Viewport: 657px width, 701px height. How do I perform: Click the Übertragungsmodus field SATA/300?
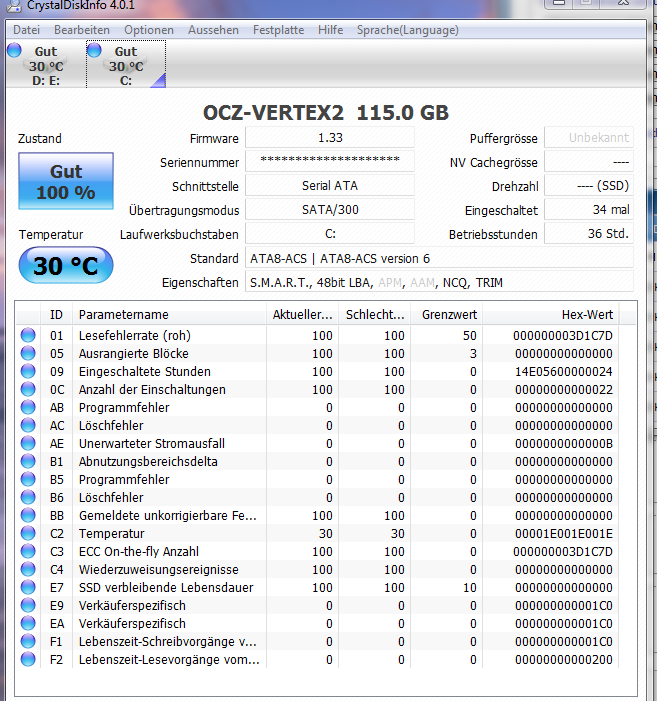pos(330,210)
